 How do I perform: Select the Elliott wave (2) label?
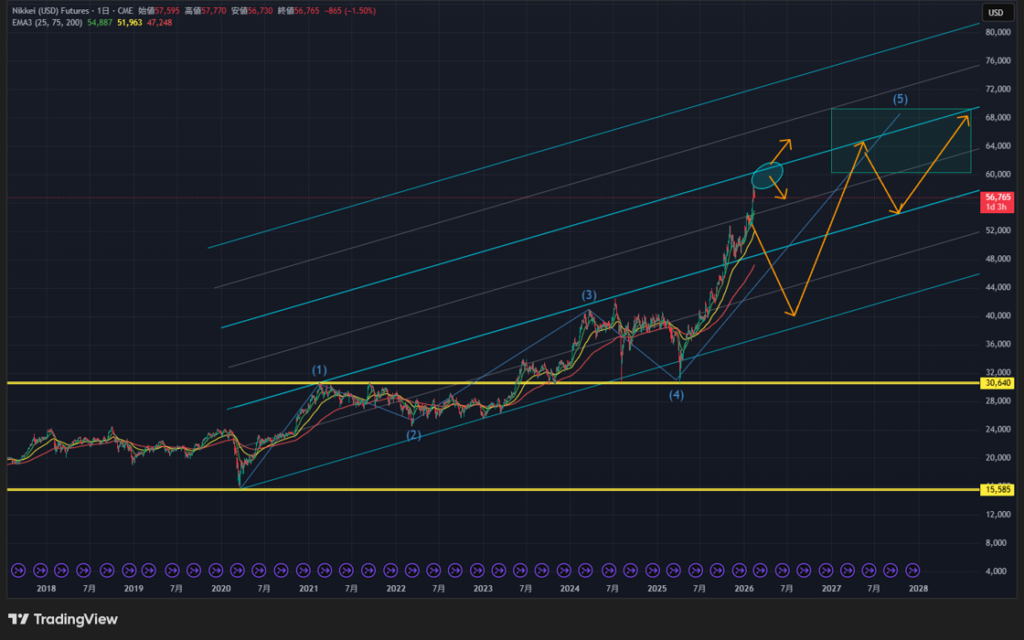pyautogui.click(x=413, y=434)
